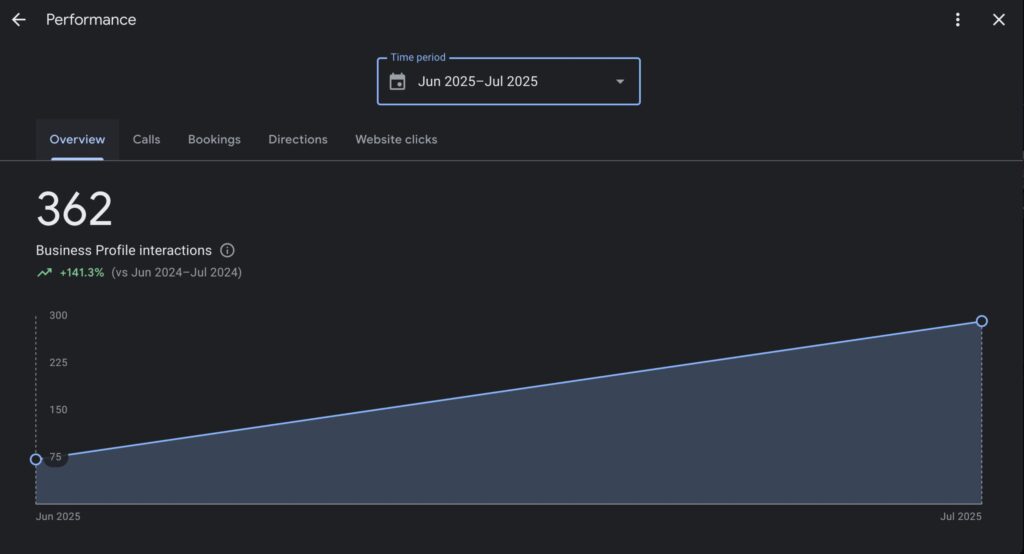The width and height of the screenshot is (1024, 554).
Task: Switch to the Overview tab
Action: 77,139
